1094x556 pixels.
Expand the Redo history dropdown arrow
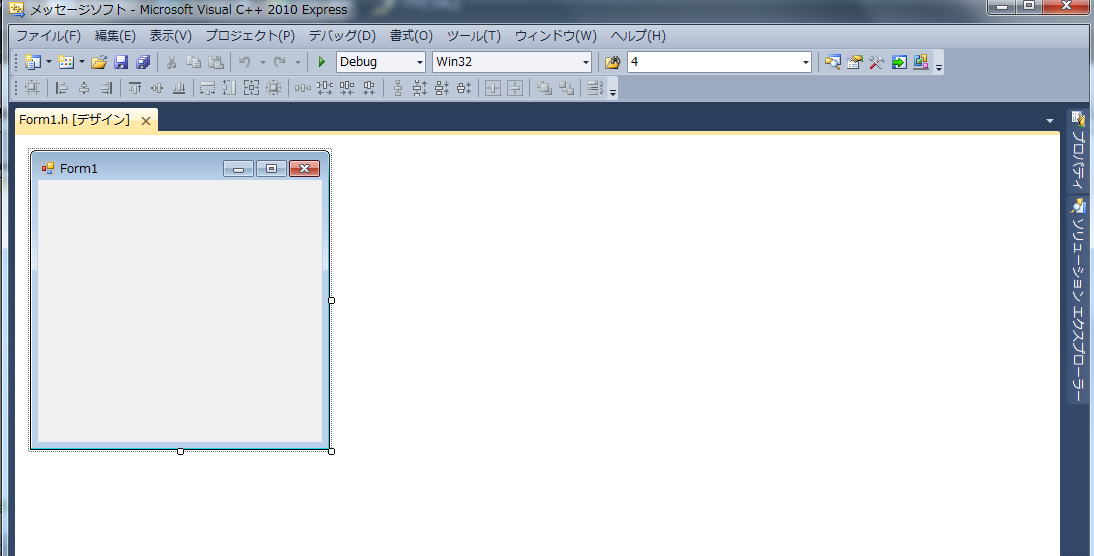[x=297, y=62]
